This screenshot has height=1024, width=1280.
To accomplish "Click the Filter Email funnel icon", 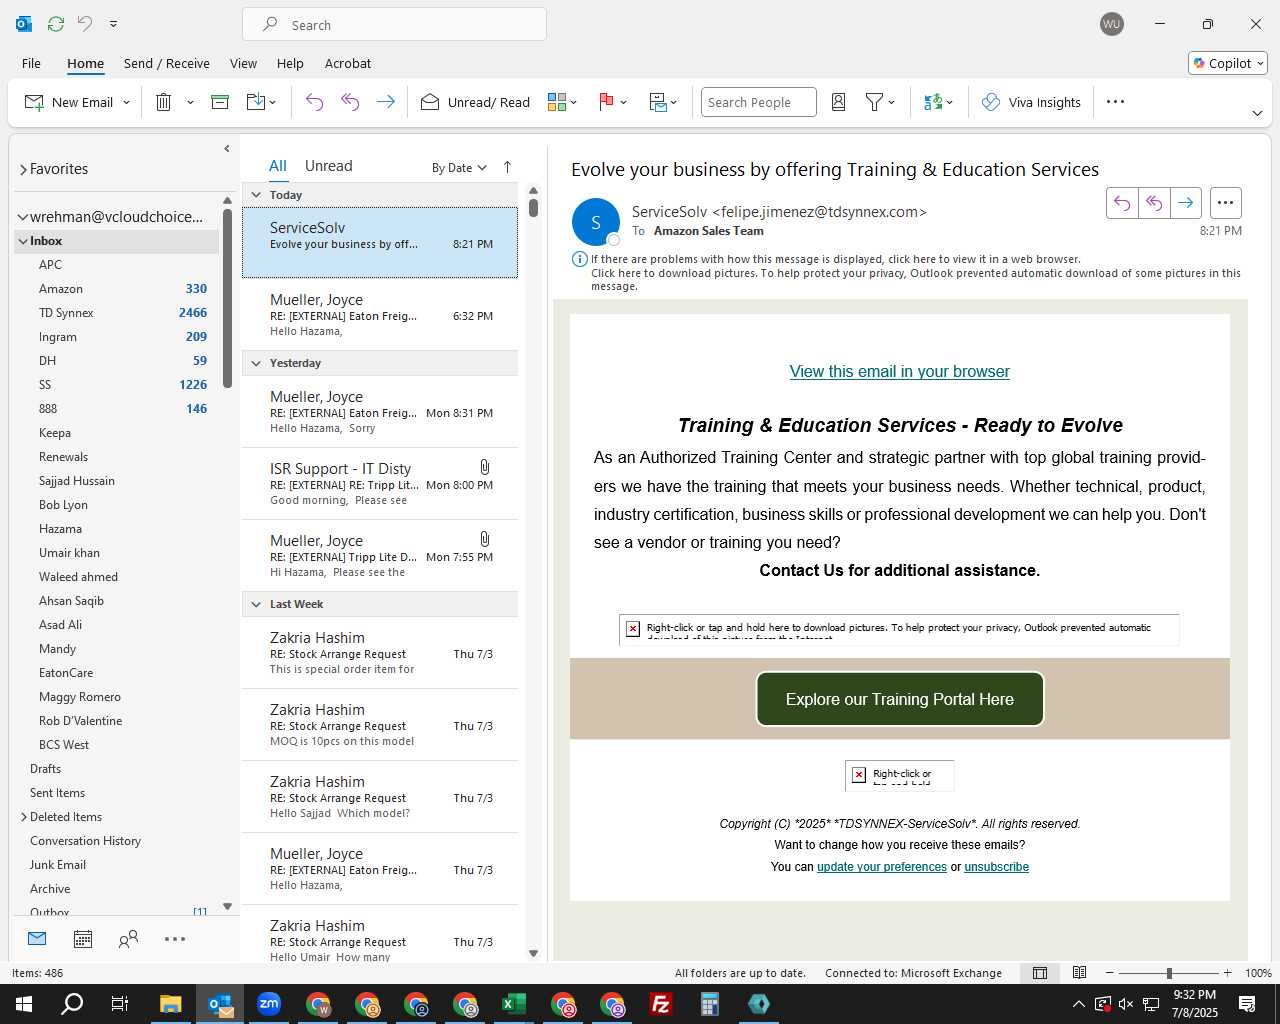I will [874, 102].
